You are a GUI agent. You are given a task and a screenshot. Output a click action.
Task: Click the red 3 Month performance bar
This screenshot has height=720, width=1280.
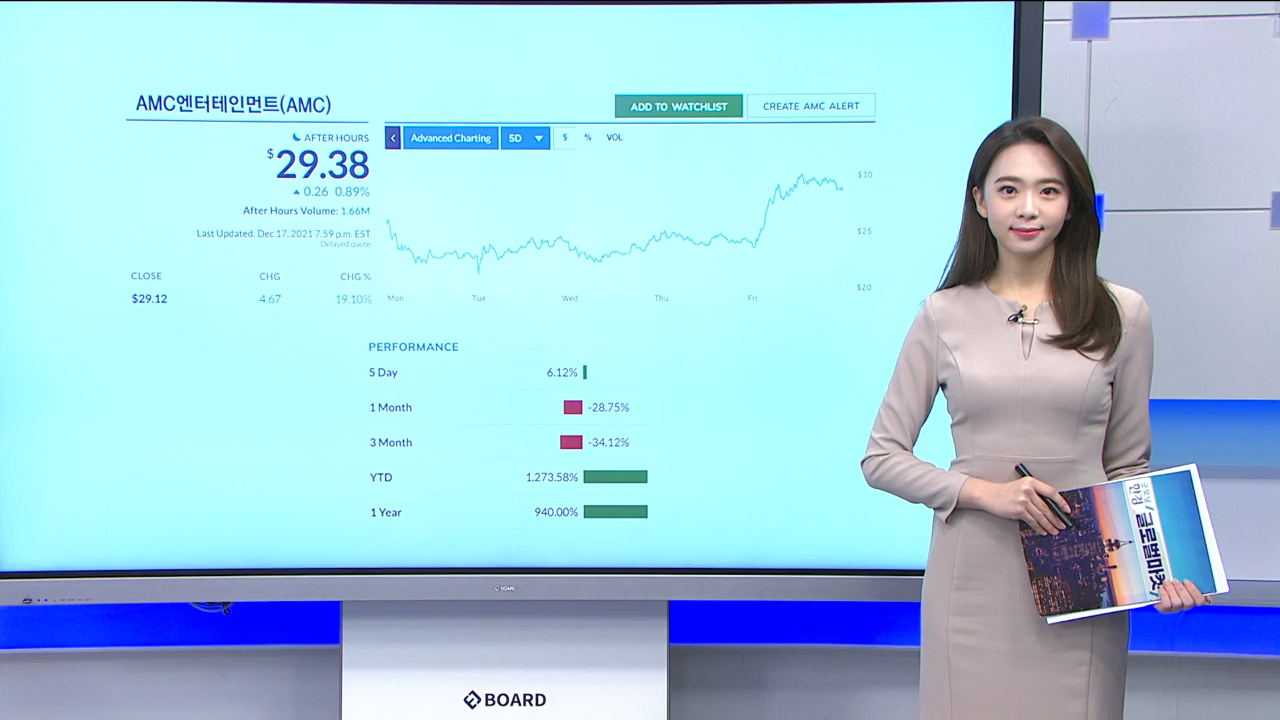coord(571,442)
